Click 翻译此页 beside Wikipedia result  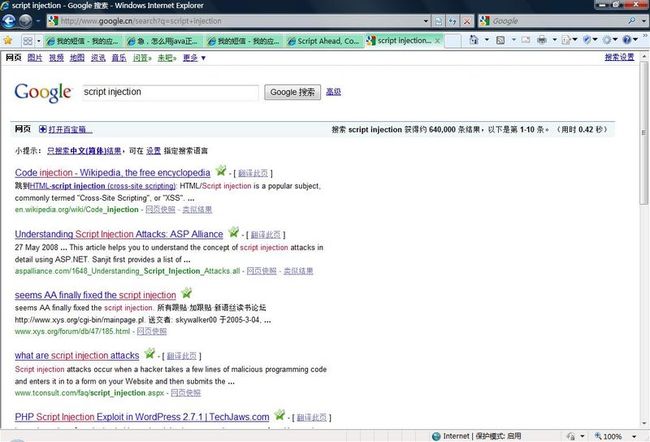[x=253, y=173]
